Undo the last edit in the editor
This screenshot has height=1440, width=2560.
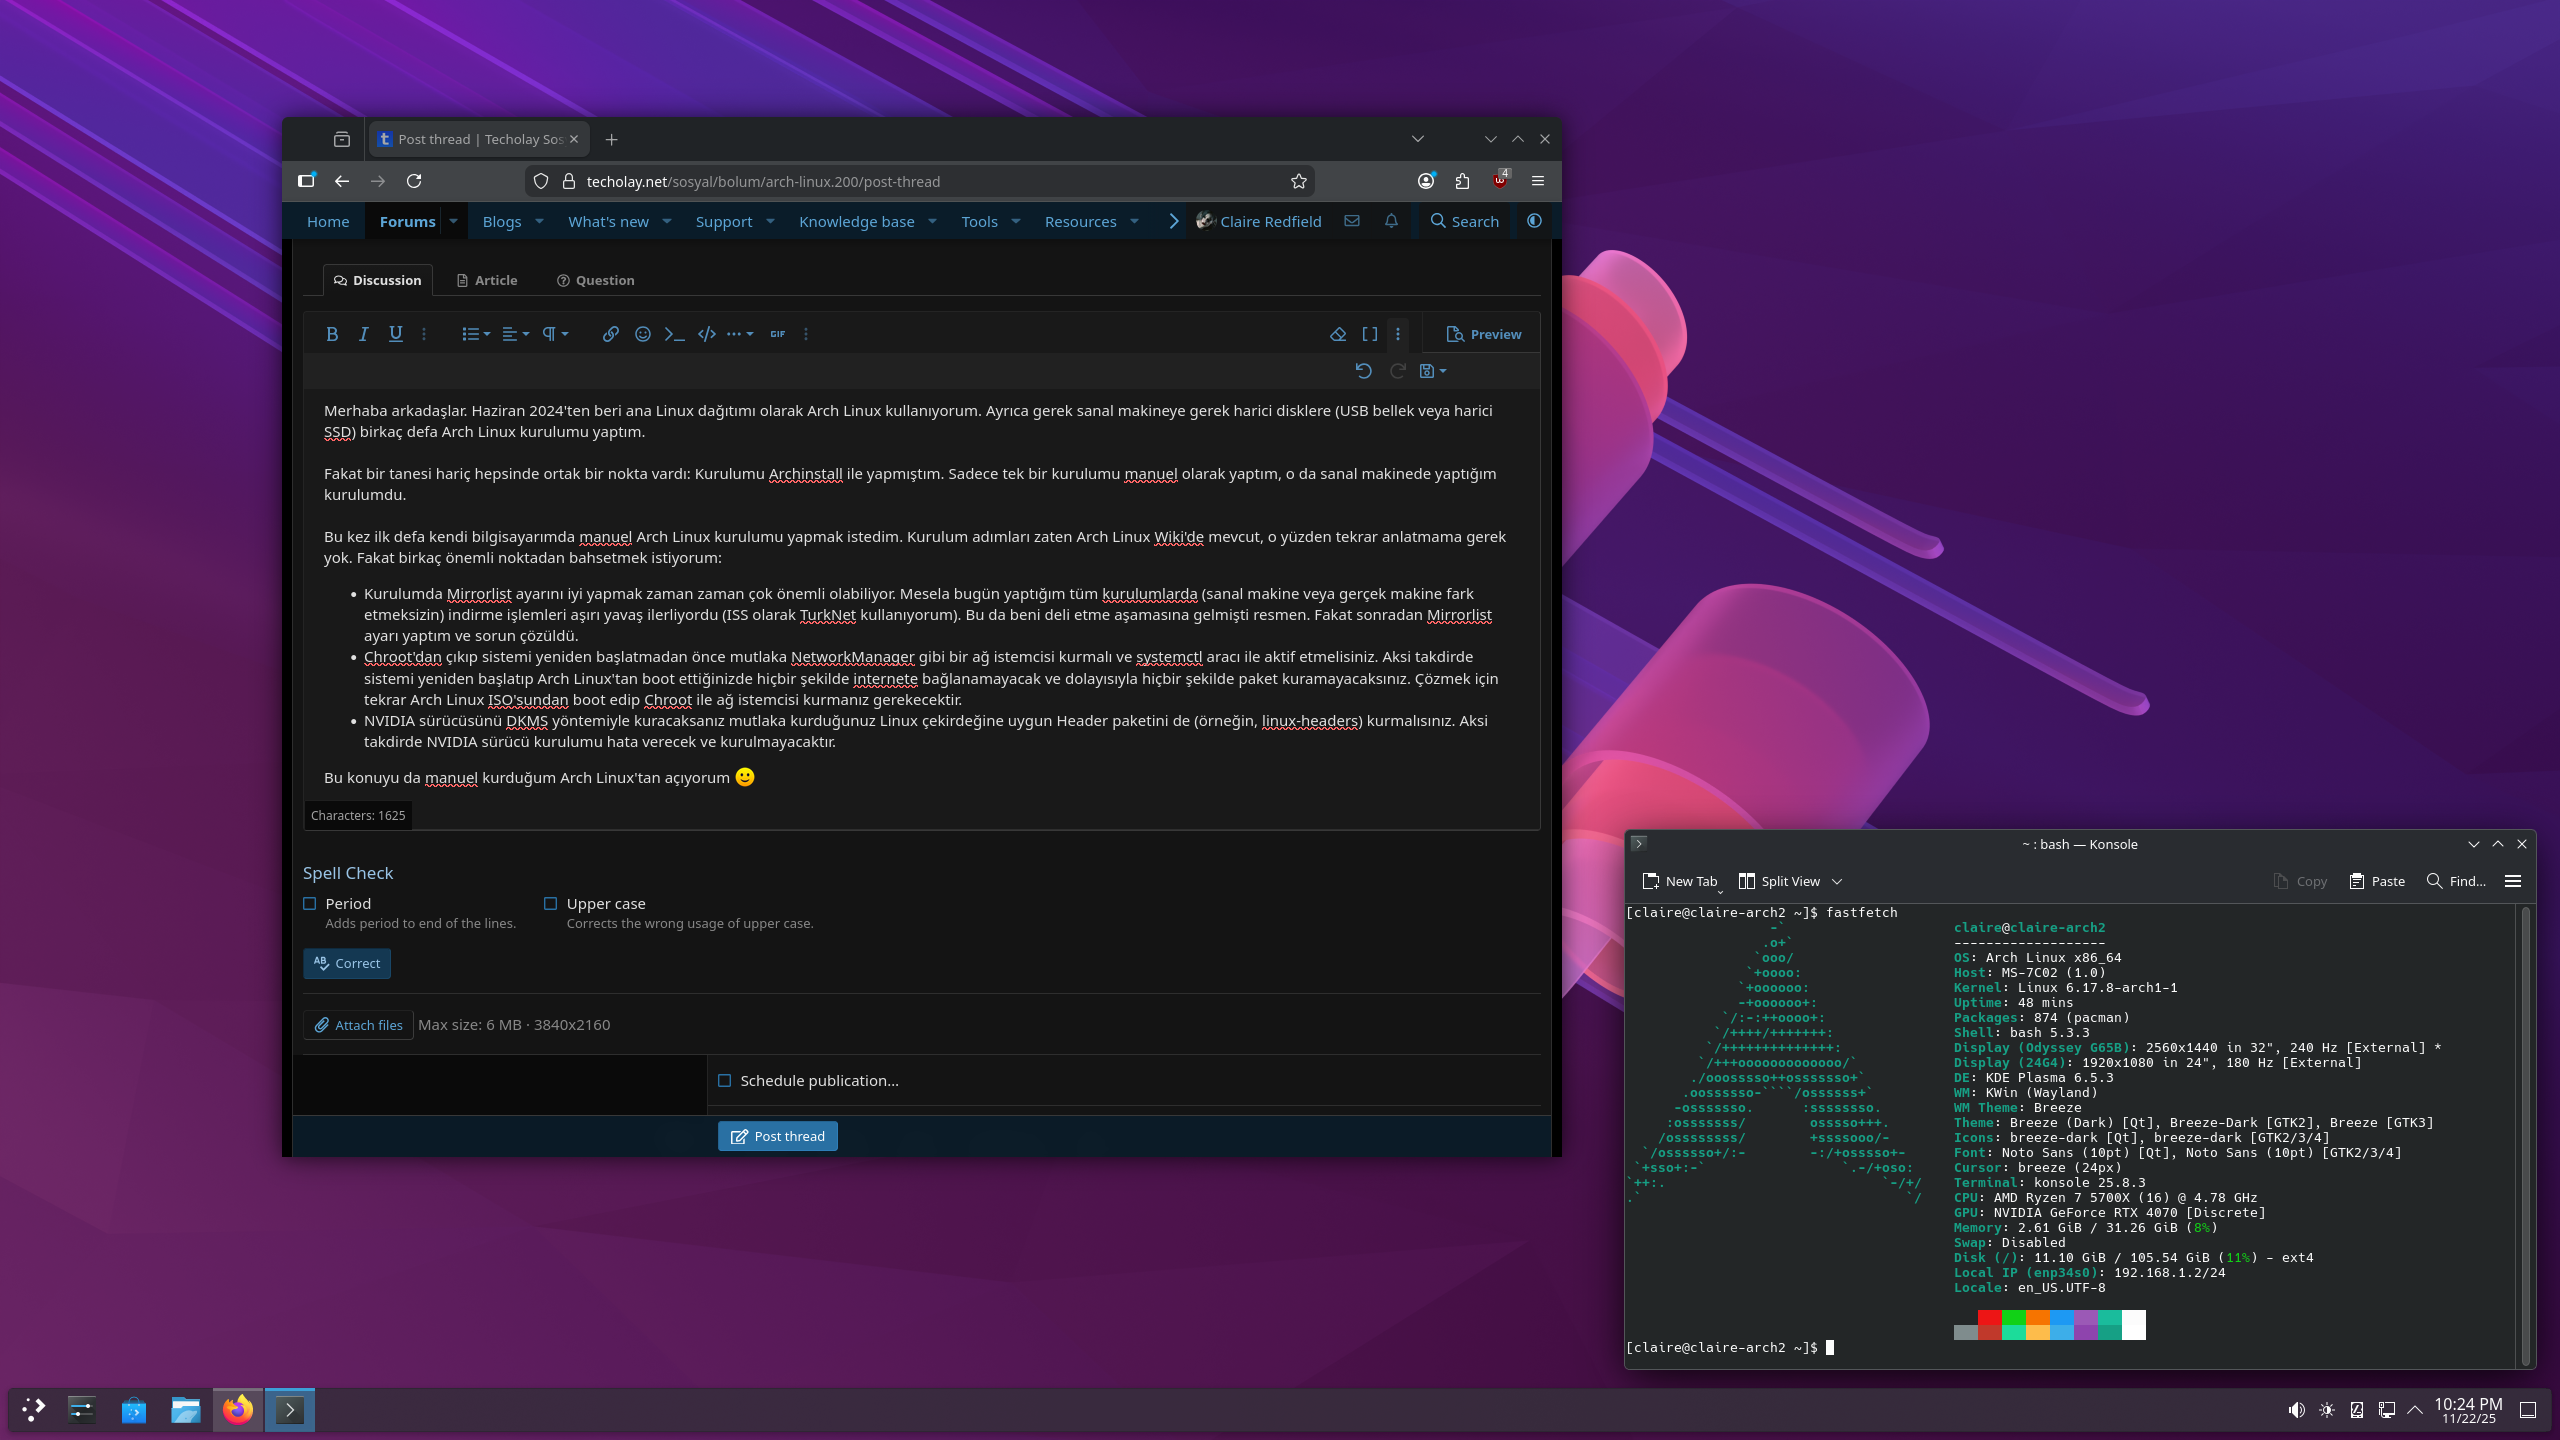tap(1363, 371)
